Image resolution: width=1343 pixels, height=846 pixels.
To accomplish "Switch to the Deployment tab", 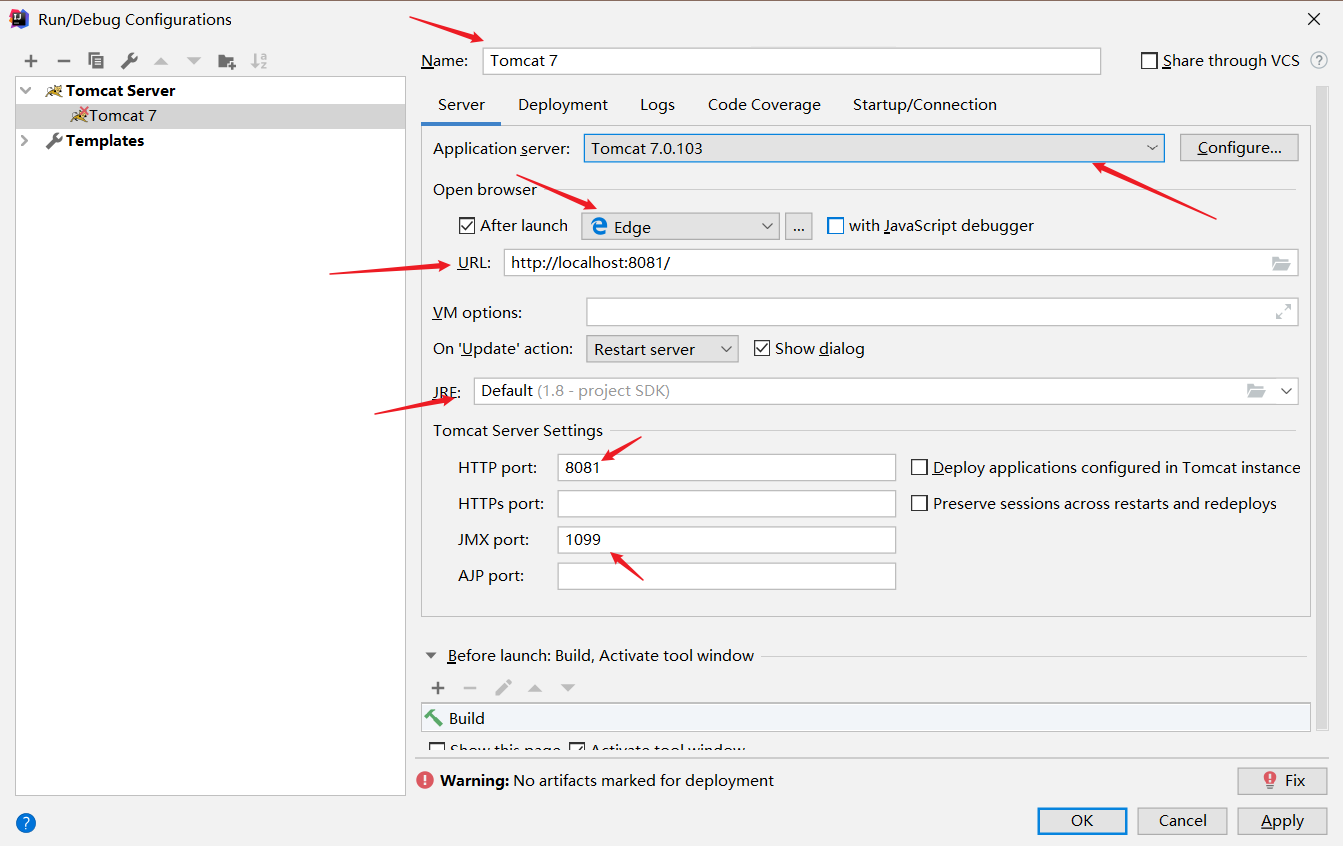I will [x=563, y=105].
